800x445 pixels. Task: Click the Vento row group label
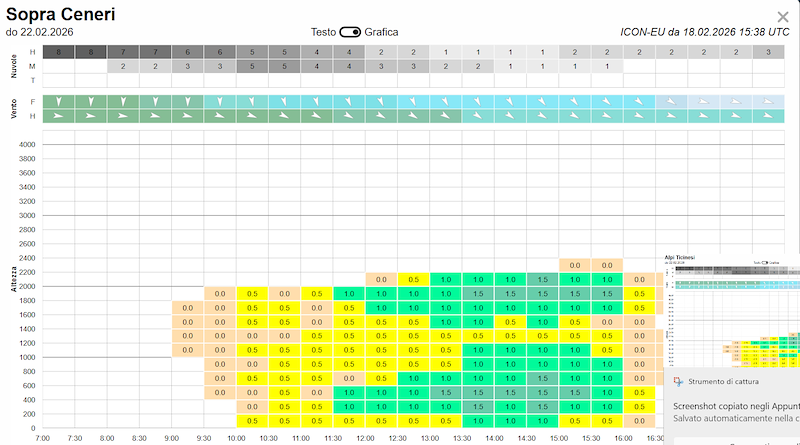(14, 109)
